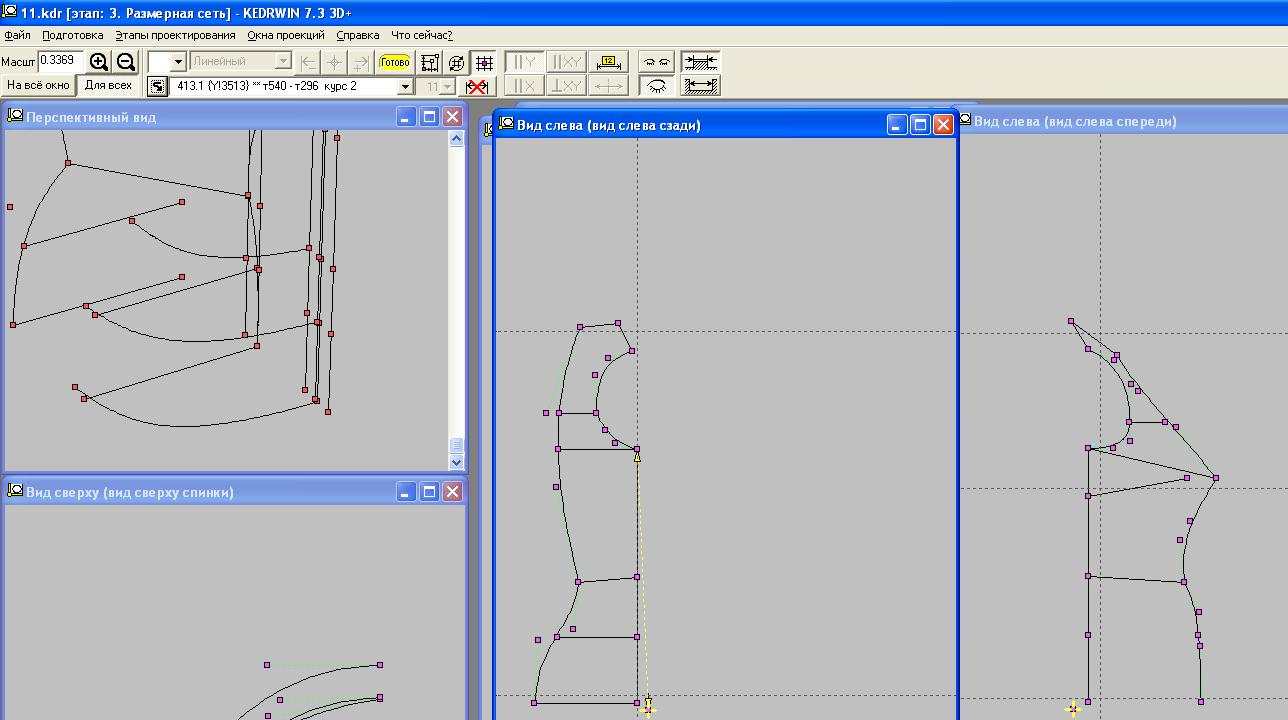This screenshot has height=720, width=1288.
Task: Toggle the single eye visibility button
Action: click(656, 86)
